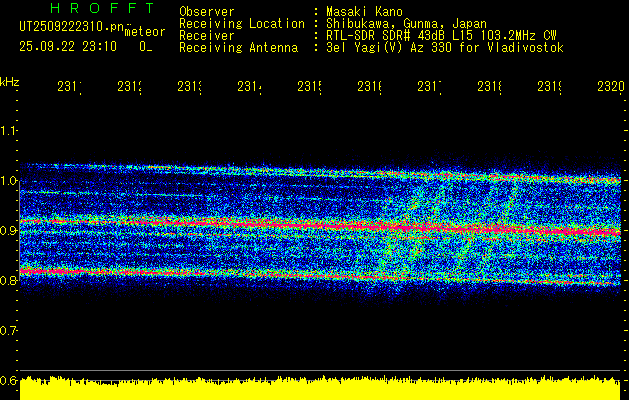Click the 0.9 kHz frequency tick label
Image resolution: width=629 pixels, height=400 pixels.
8,231
